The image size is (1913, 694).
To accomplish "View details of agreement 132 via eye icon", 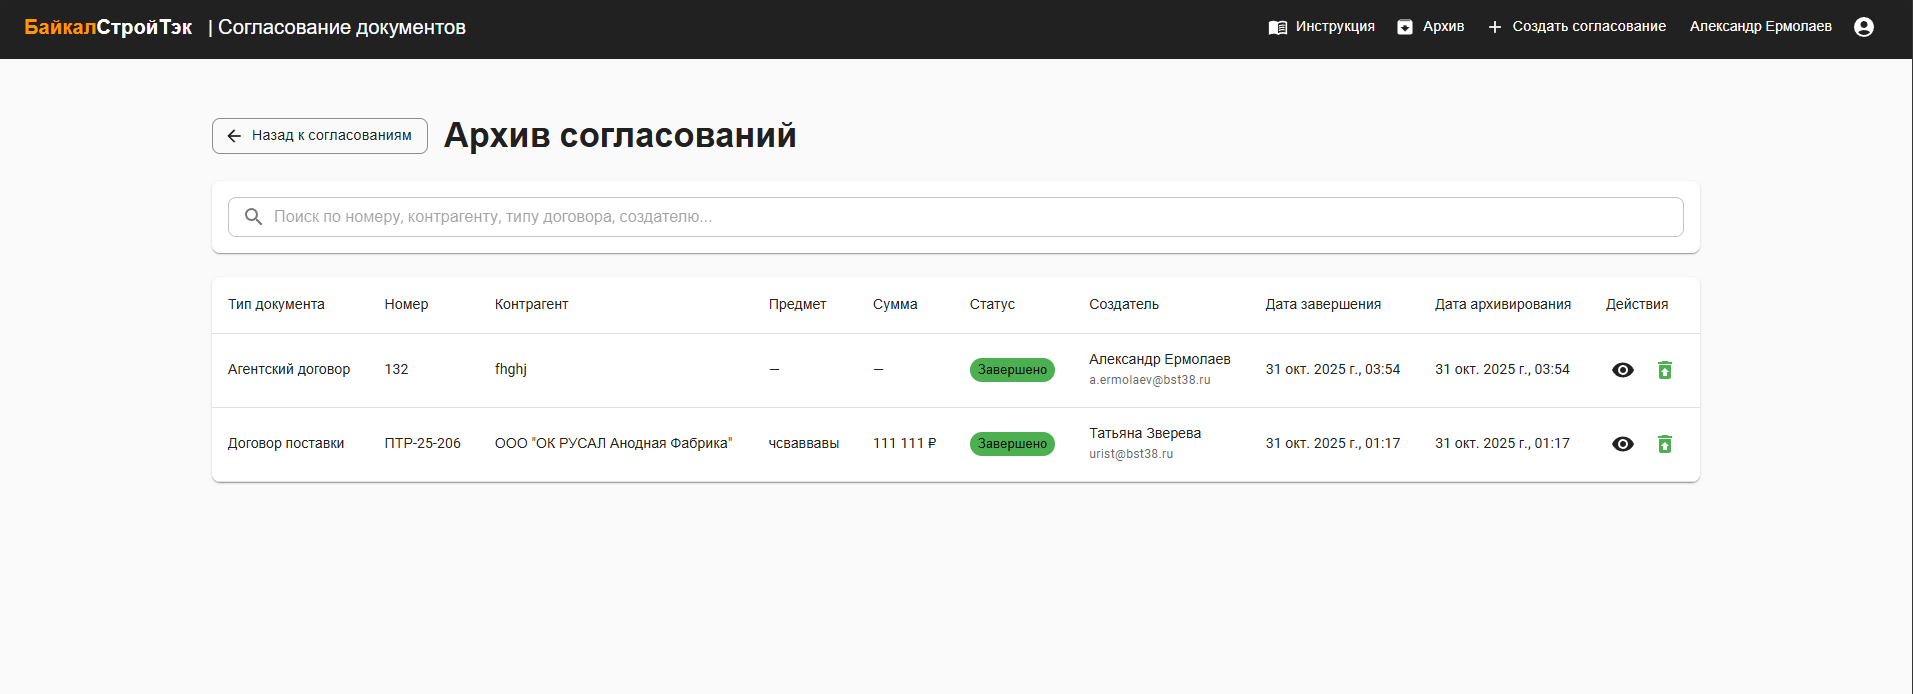I will click(x=1623, y=370).
